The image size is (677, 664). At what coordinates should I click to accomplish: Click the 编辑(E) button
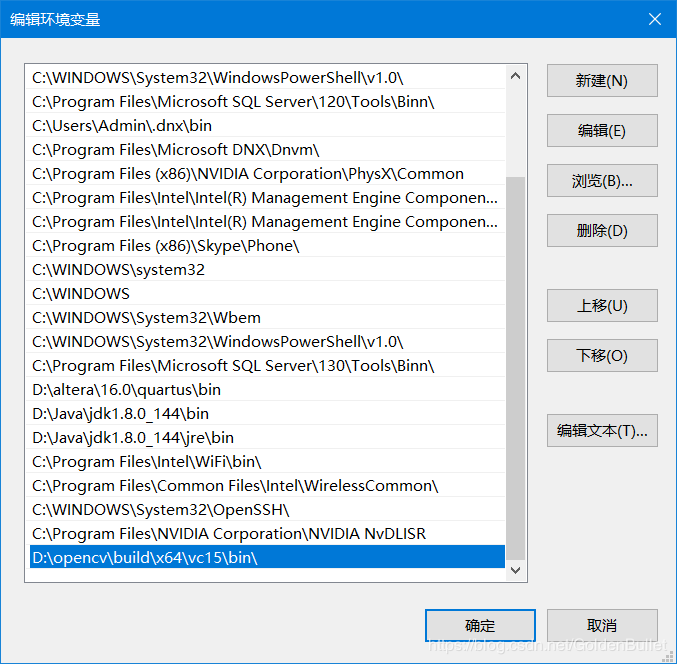click(x=602, y=130)
